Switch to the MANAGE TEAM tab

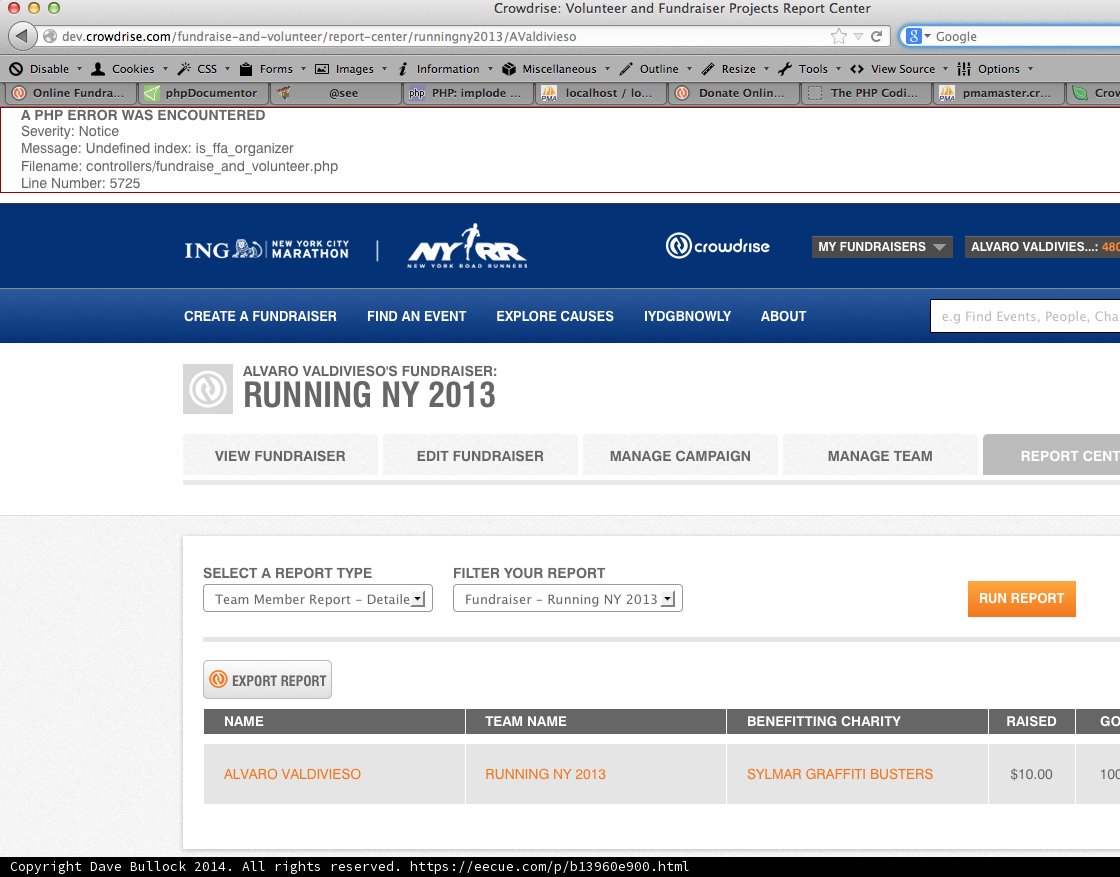coord(880,456)
